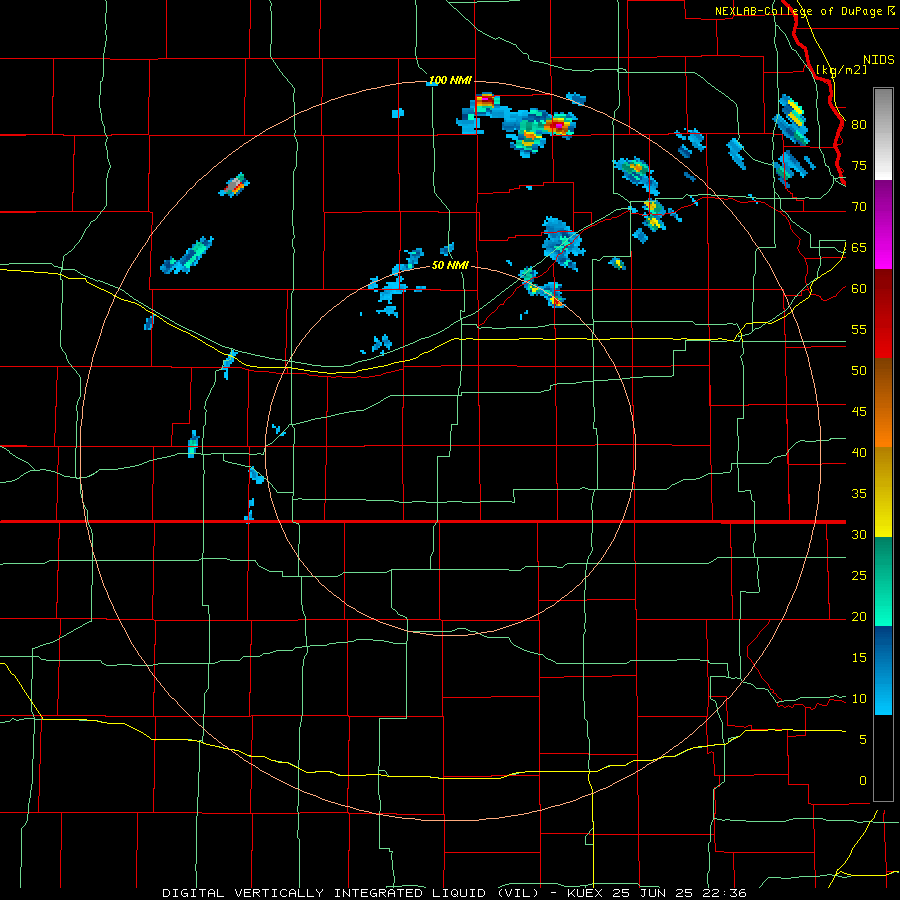Select the "65" value on the color scale
The height and width of the screenshot is (900, 900).
(x=859, y=247)
